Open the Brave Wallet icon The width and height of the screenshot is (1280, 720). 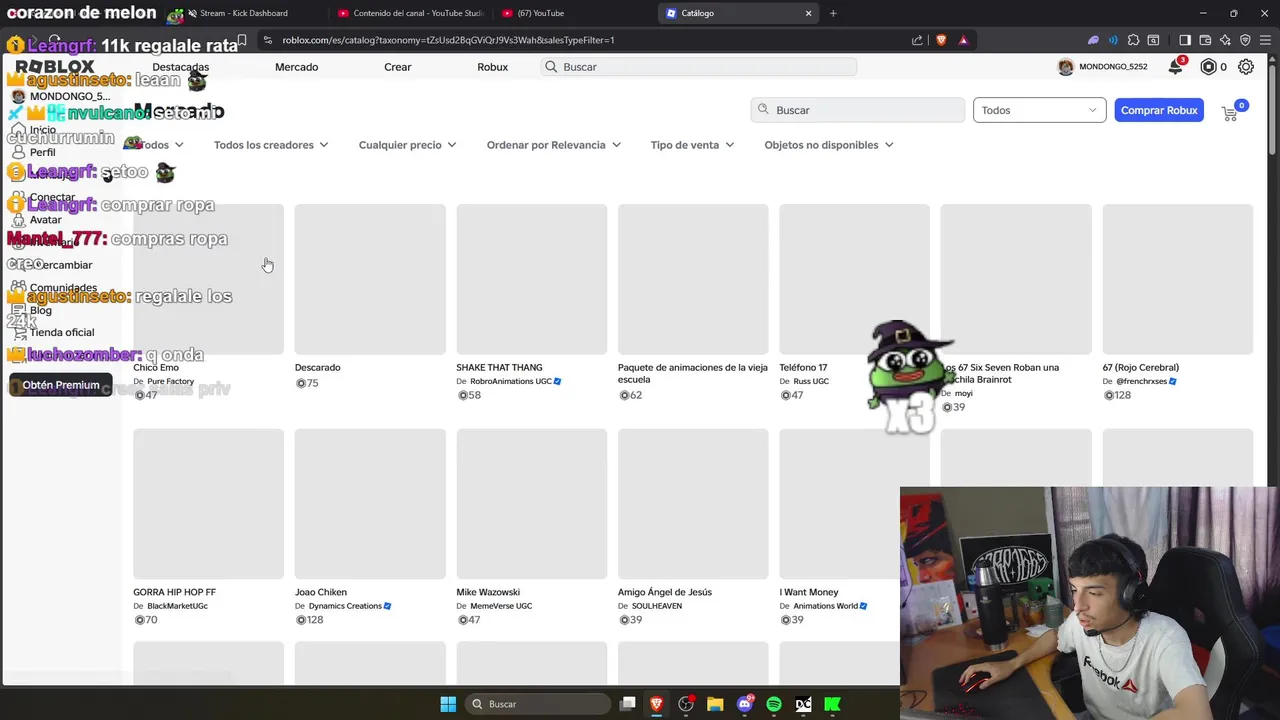[1205, 40]
